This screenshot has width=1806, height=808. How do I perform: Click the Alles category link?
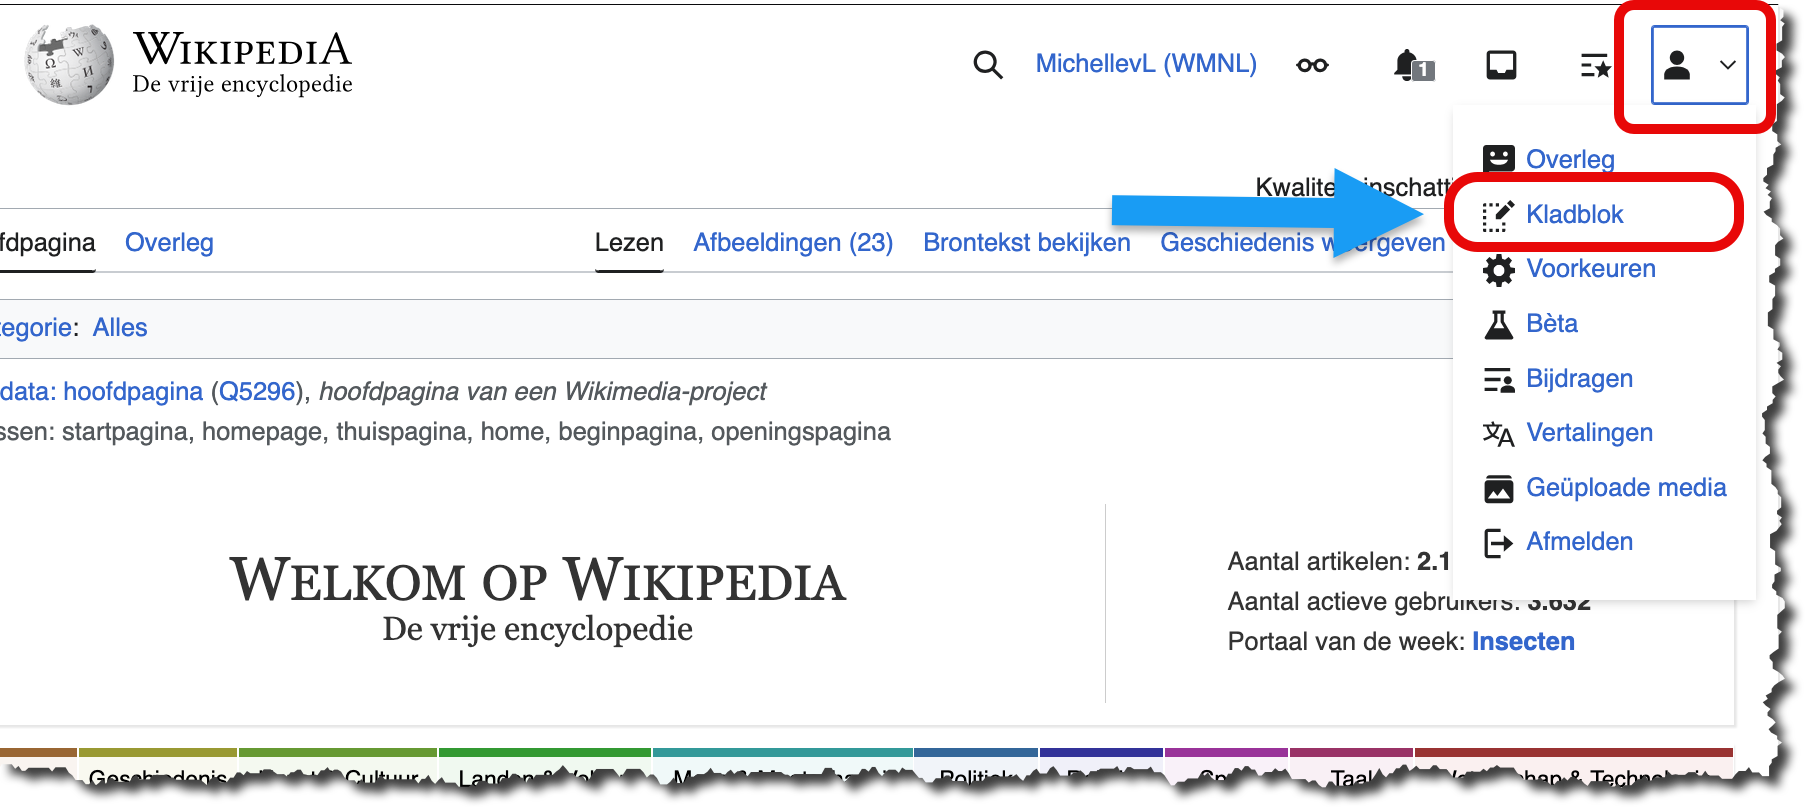coord(120,327)
